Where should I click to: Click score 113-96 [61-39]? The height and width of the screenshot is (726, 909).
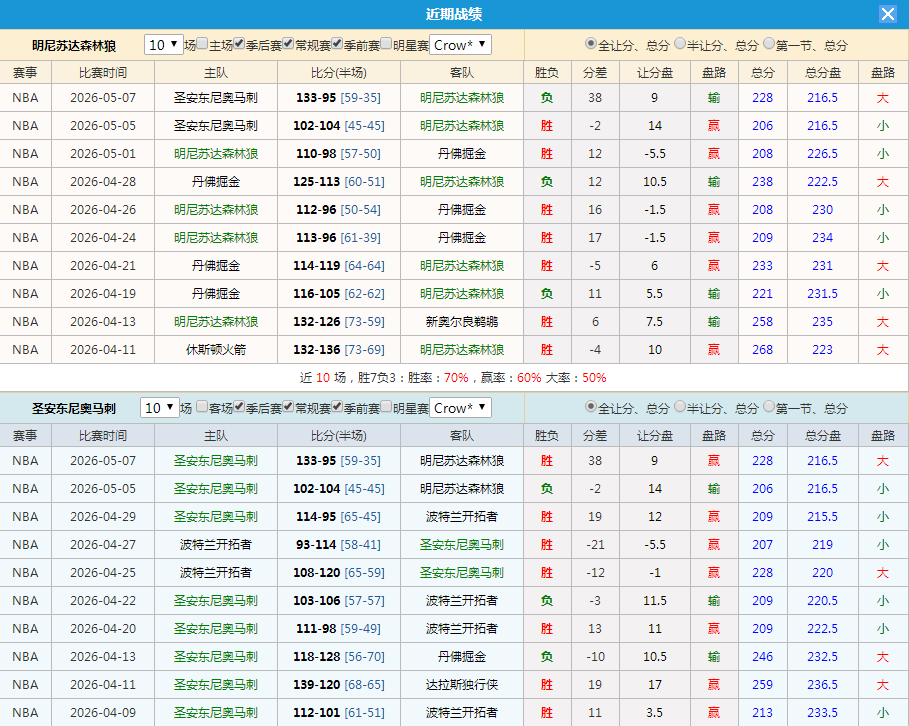pos(339,238)
